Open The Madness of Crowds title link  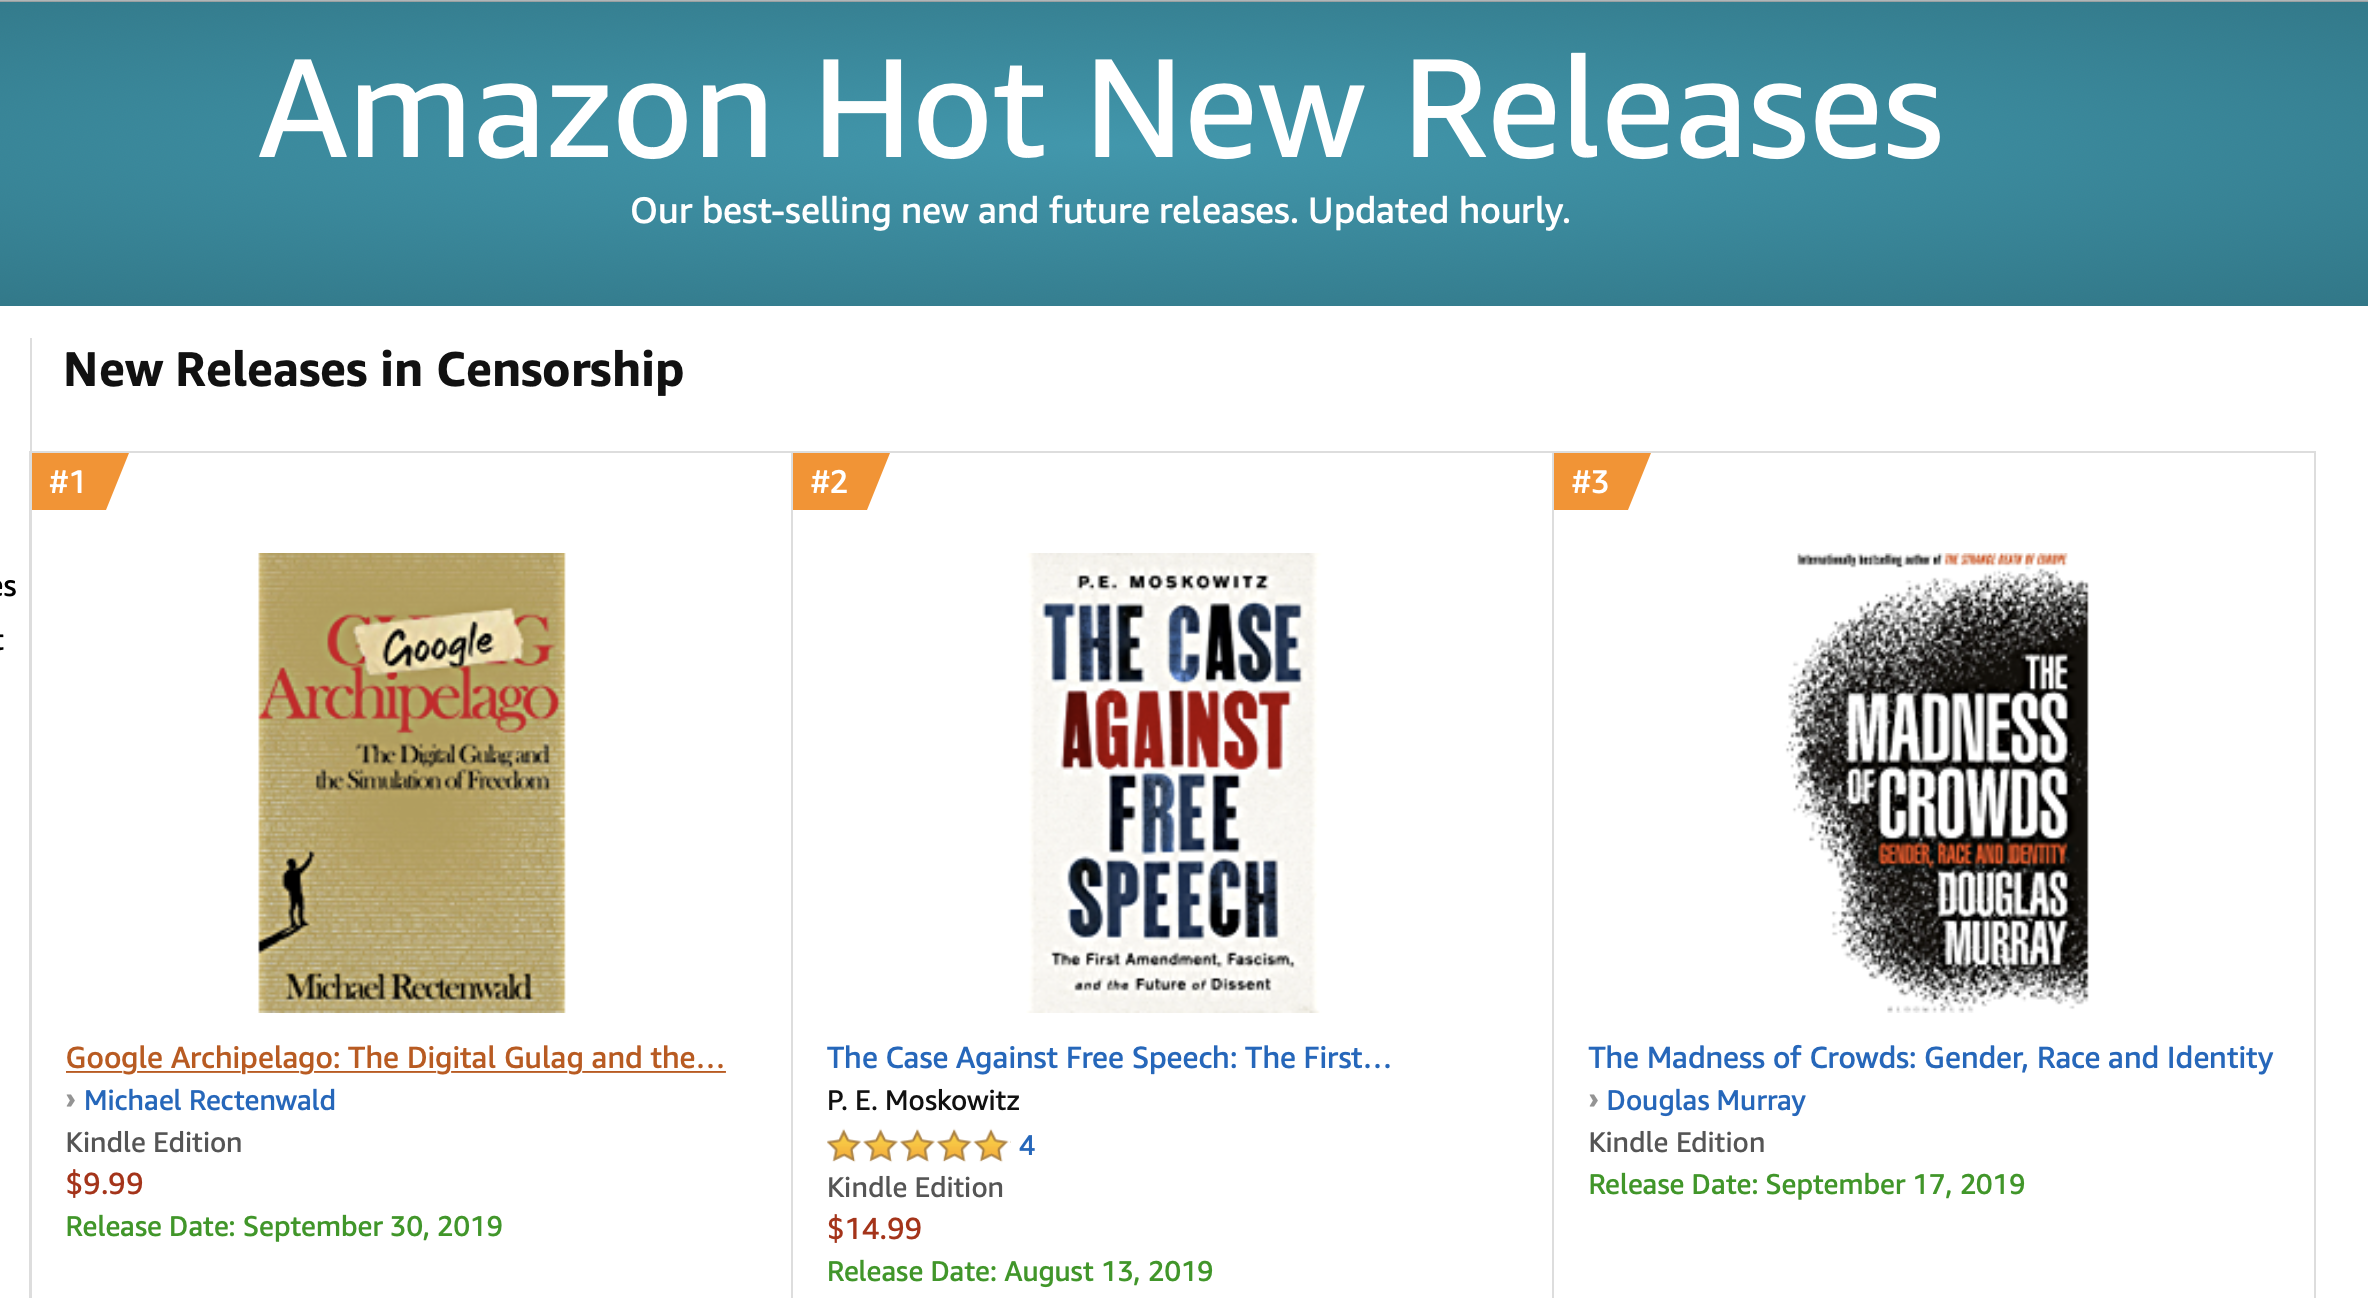[x=1930, y=1057]
